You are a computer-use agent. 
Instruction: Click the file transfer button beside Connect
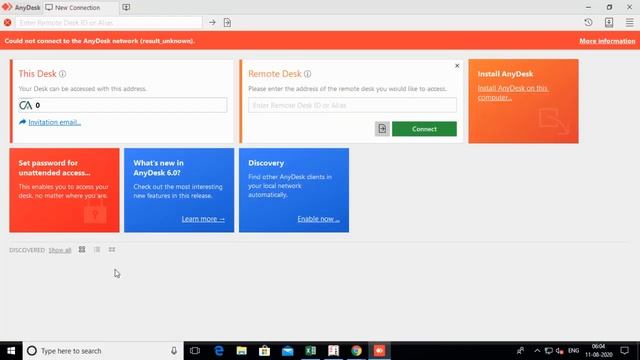tap(382, 129)
